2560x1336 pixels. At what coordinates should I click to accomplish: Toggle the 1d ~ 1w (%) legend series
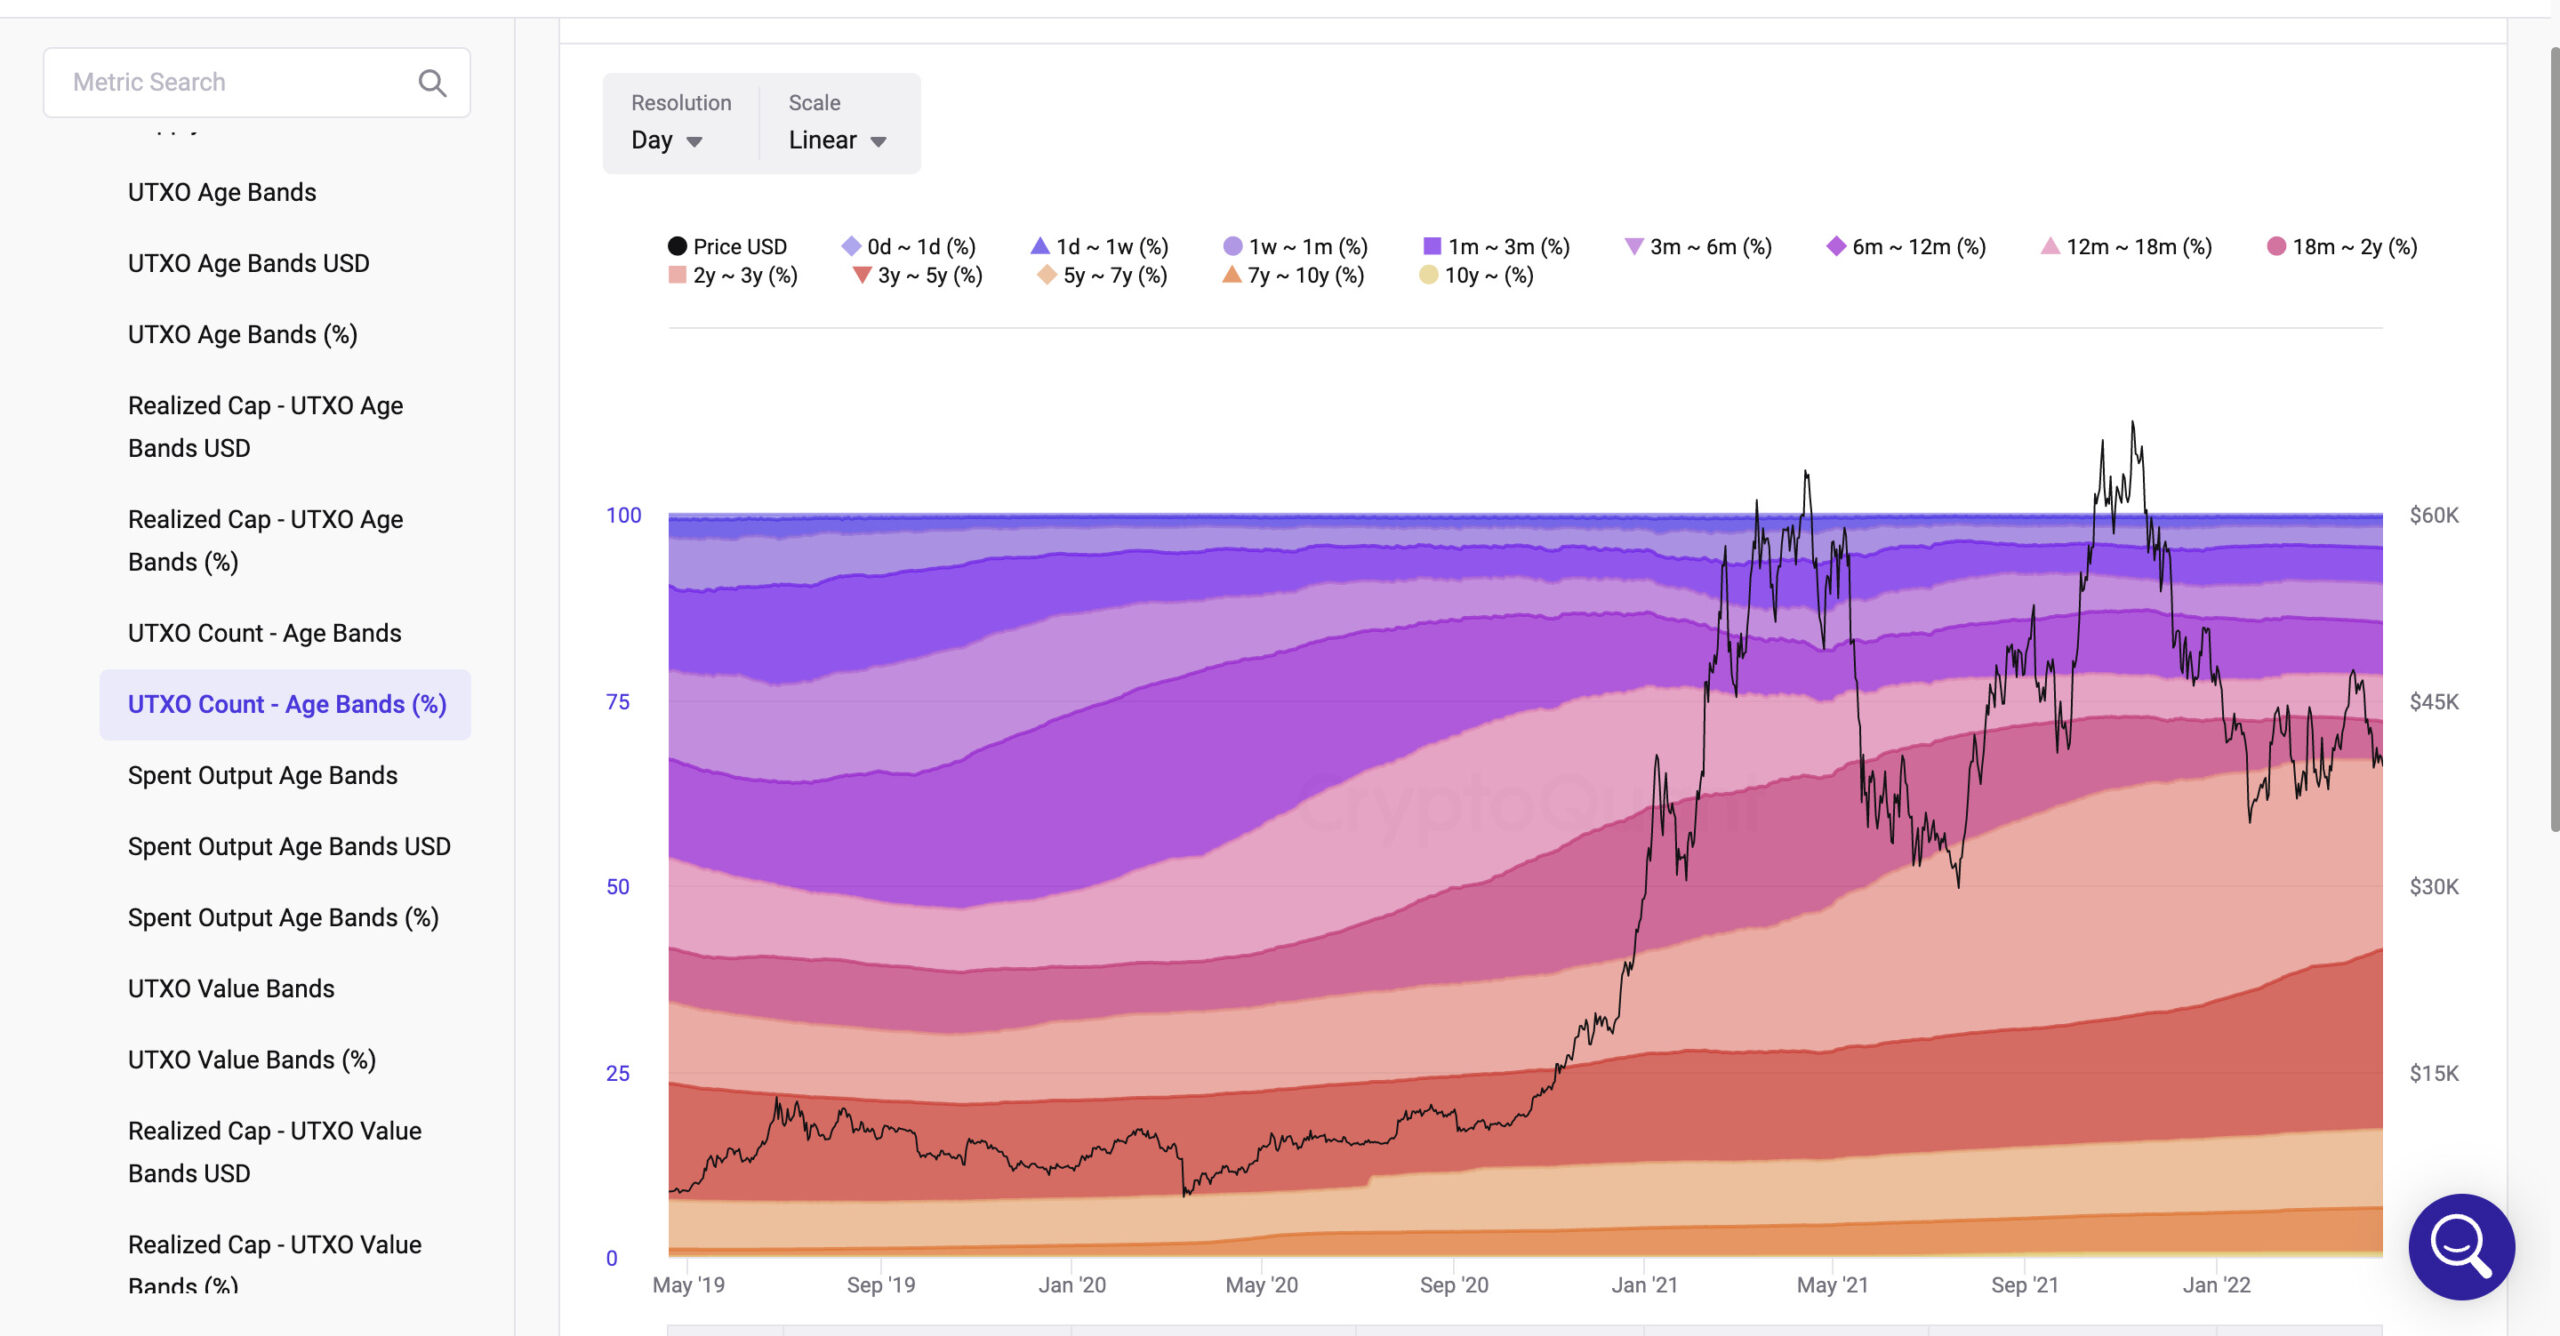1099,246
